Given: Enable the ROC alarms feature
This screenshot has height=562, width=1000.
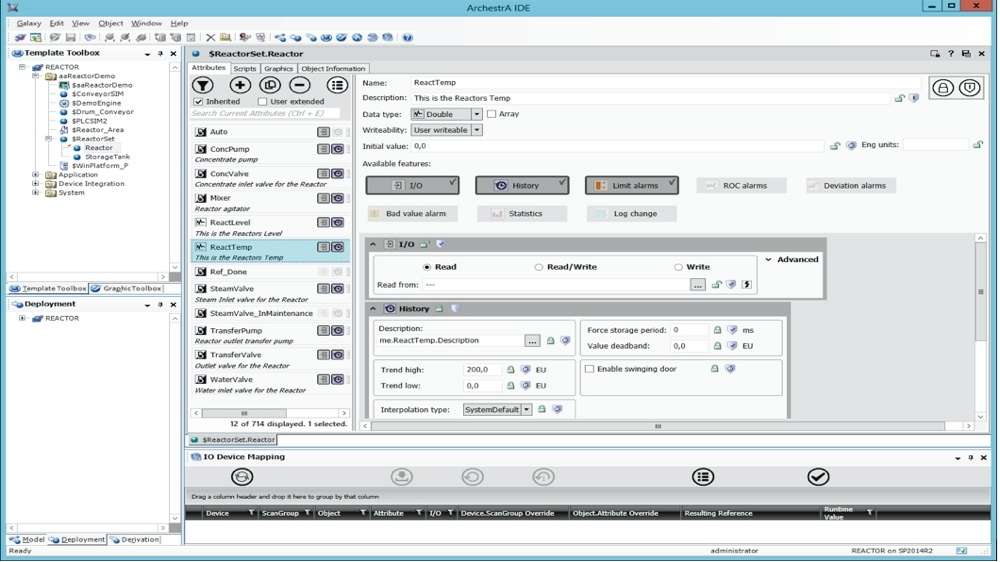Looking at the screenshot, I should [741, 186].
